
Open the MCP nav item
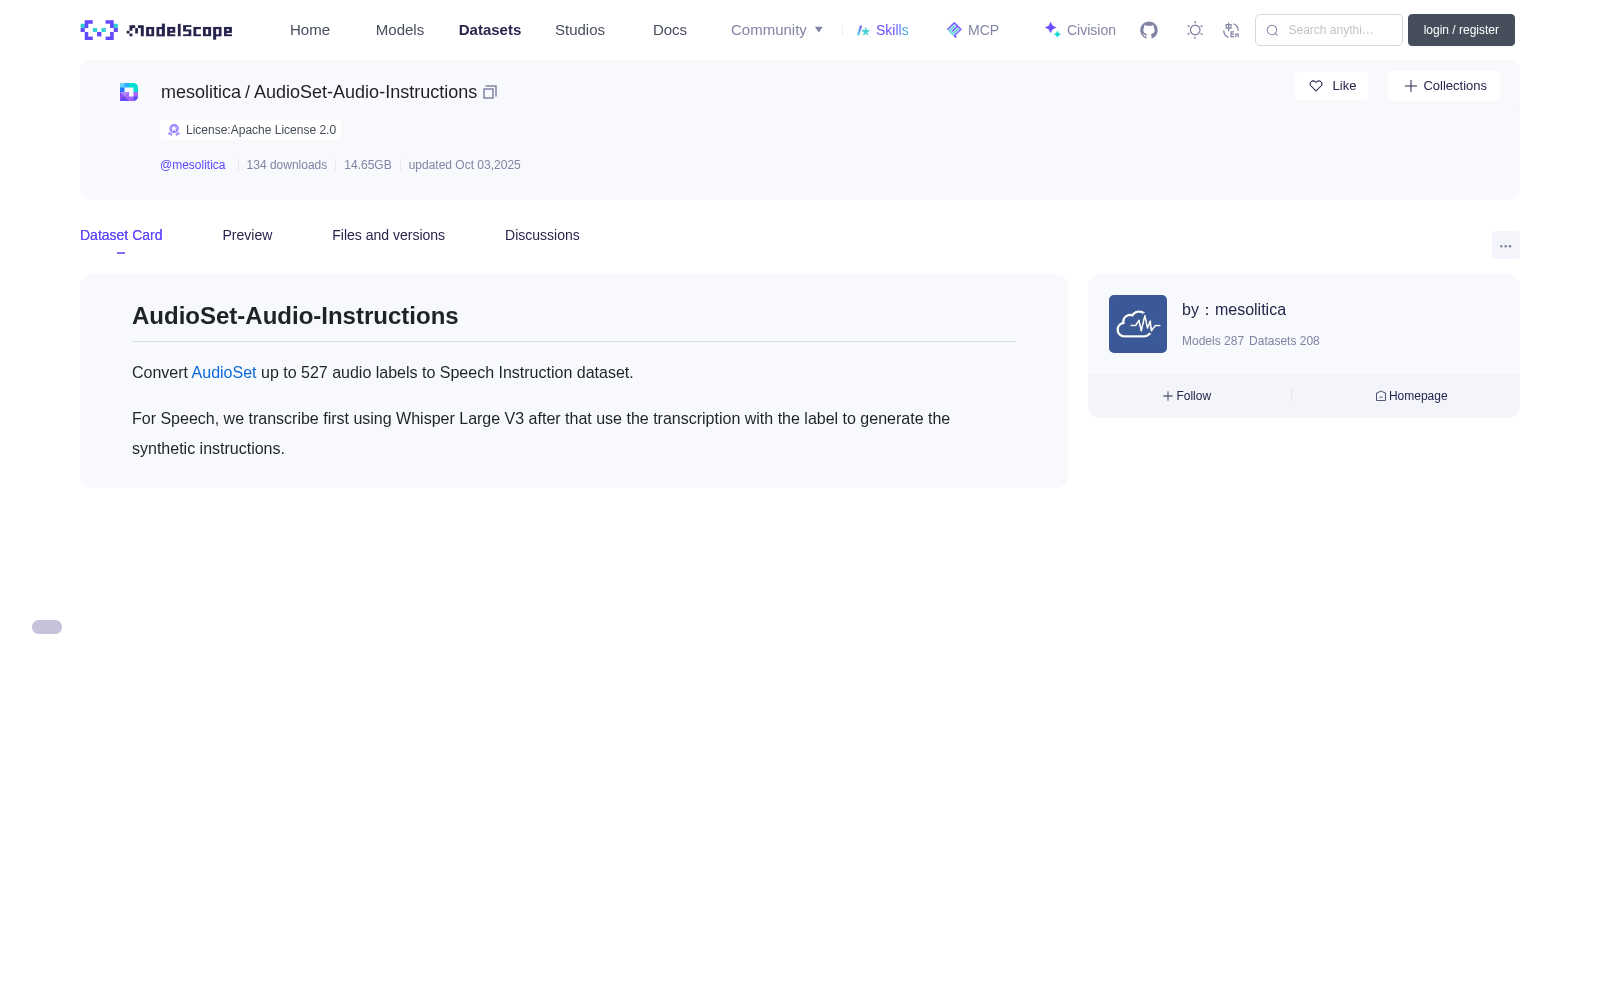pyautogui.click(x=973, y=30)
